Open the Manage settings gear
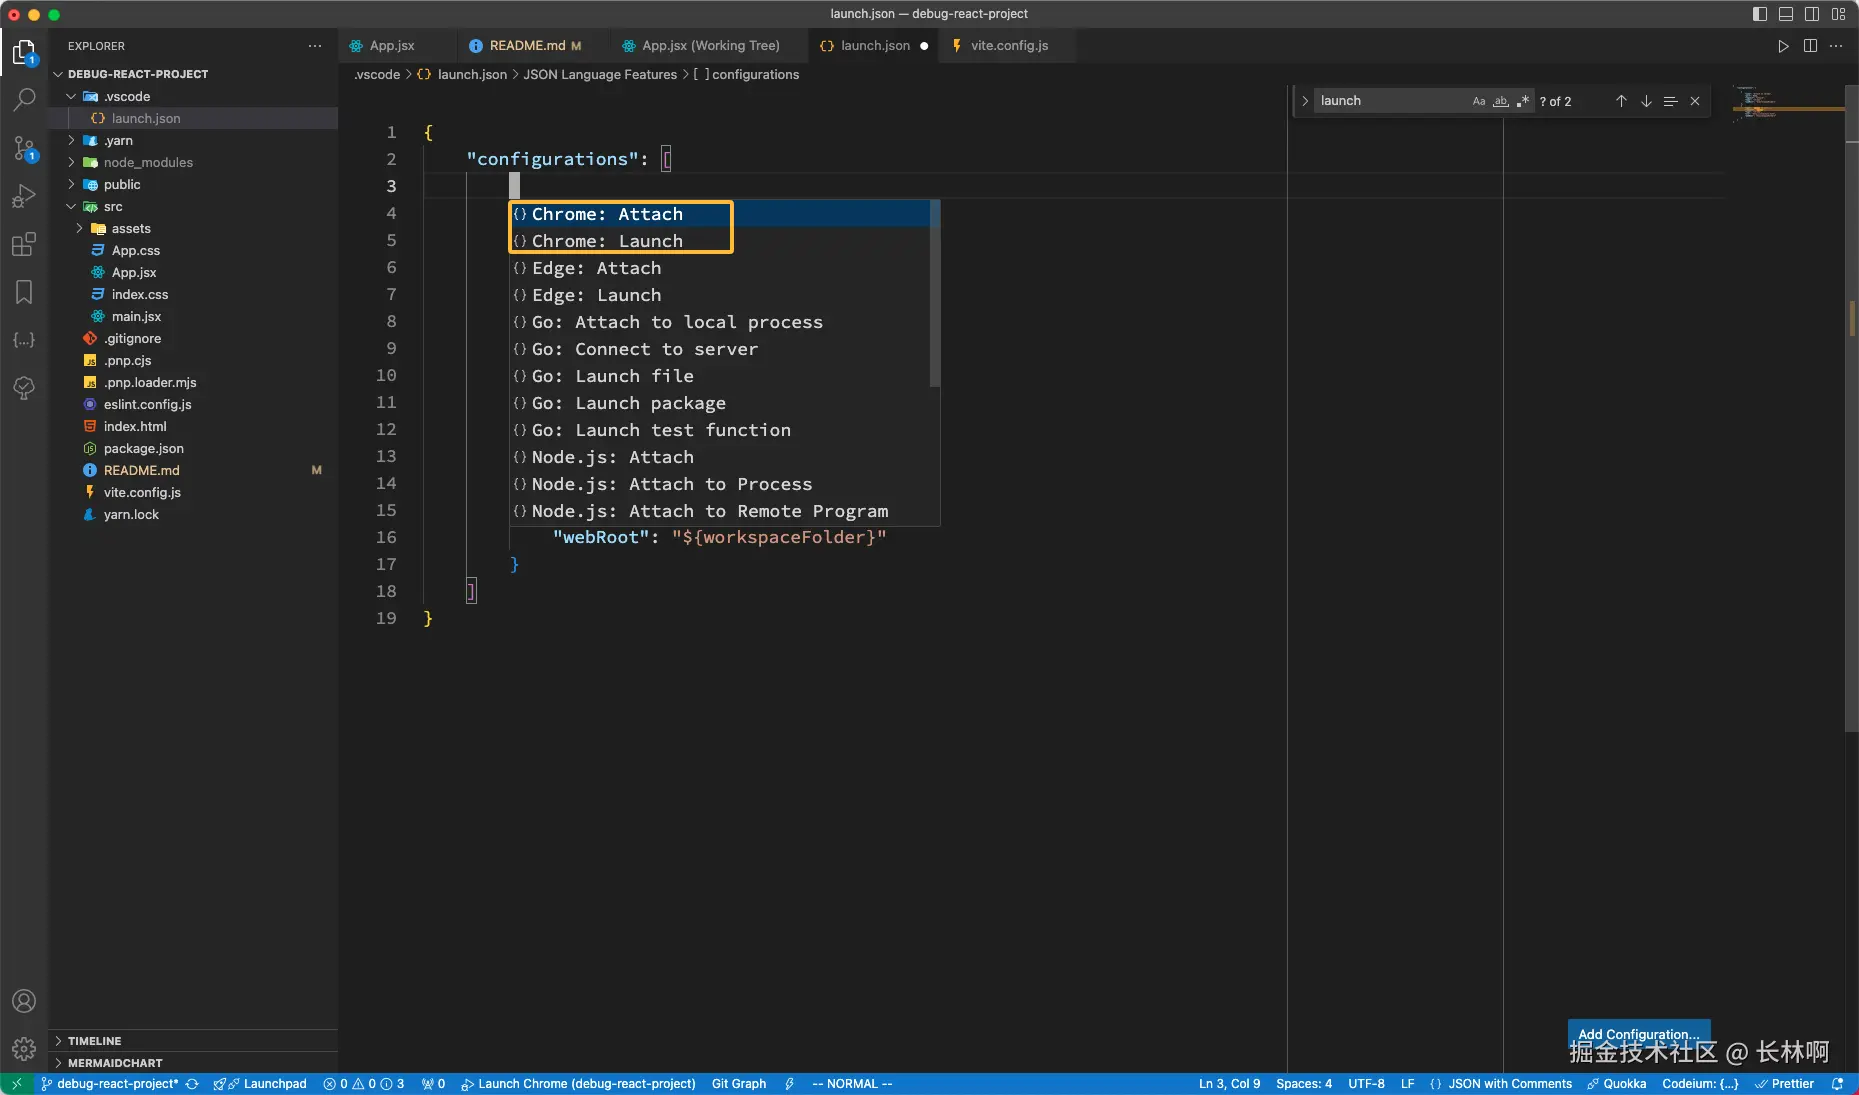This screenshot has width=1859, height=1095. tap(24, 1048)
